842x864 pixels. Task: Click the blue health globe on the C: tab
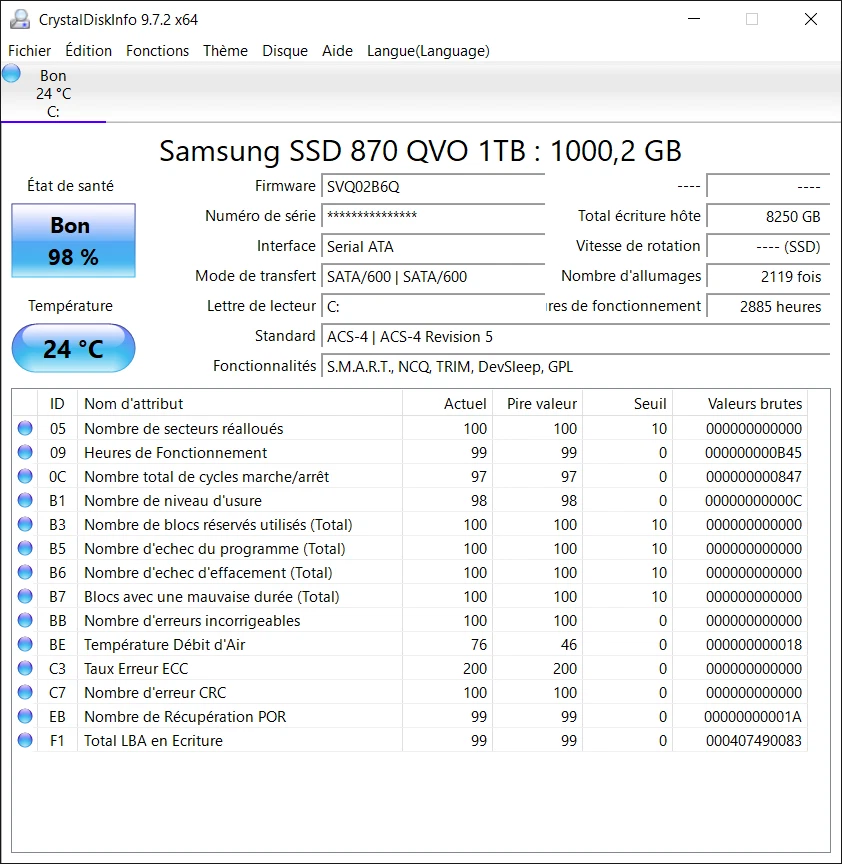click(x=11, y=72)
